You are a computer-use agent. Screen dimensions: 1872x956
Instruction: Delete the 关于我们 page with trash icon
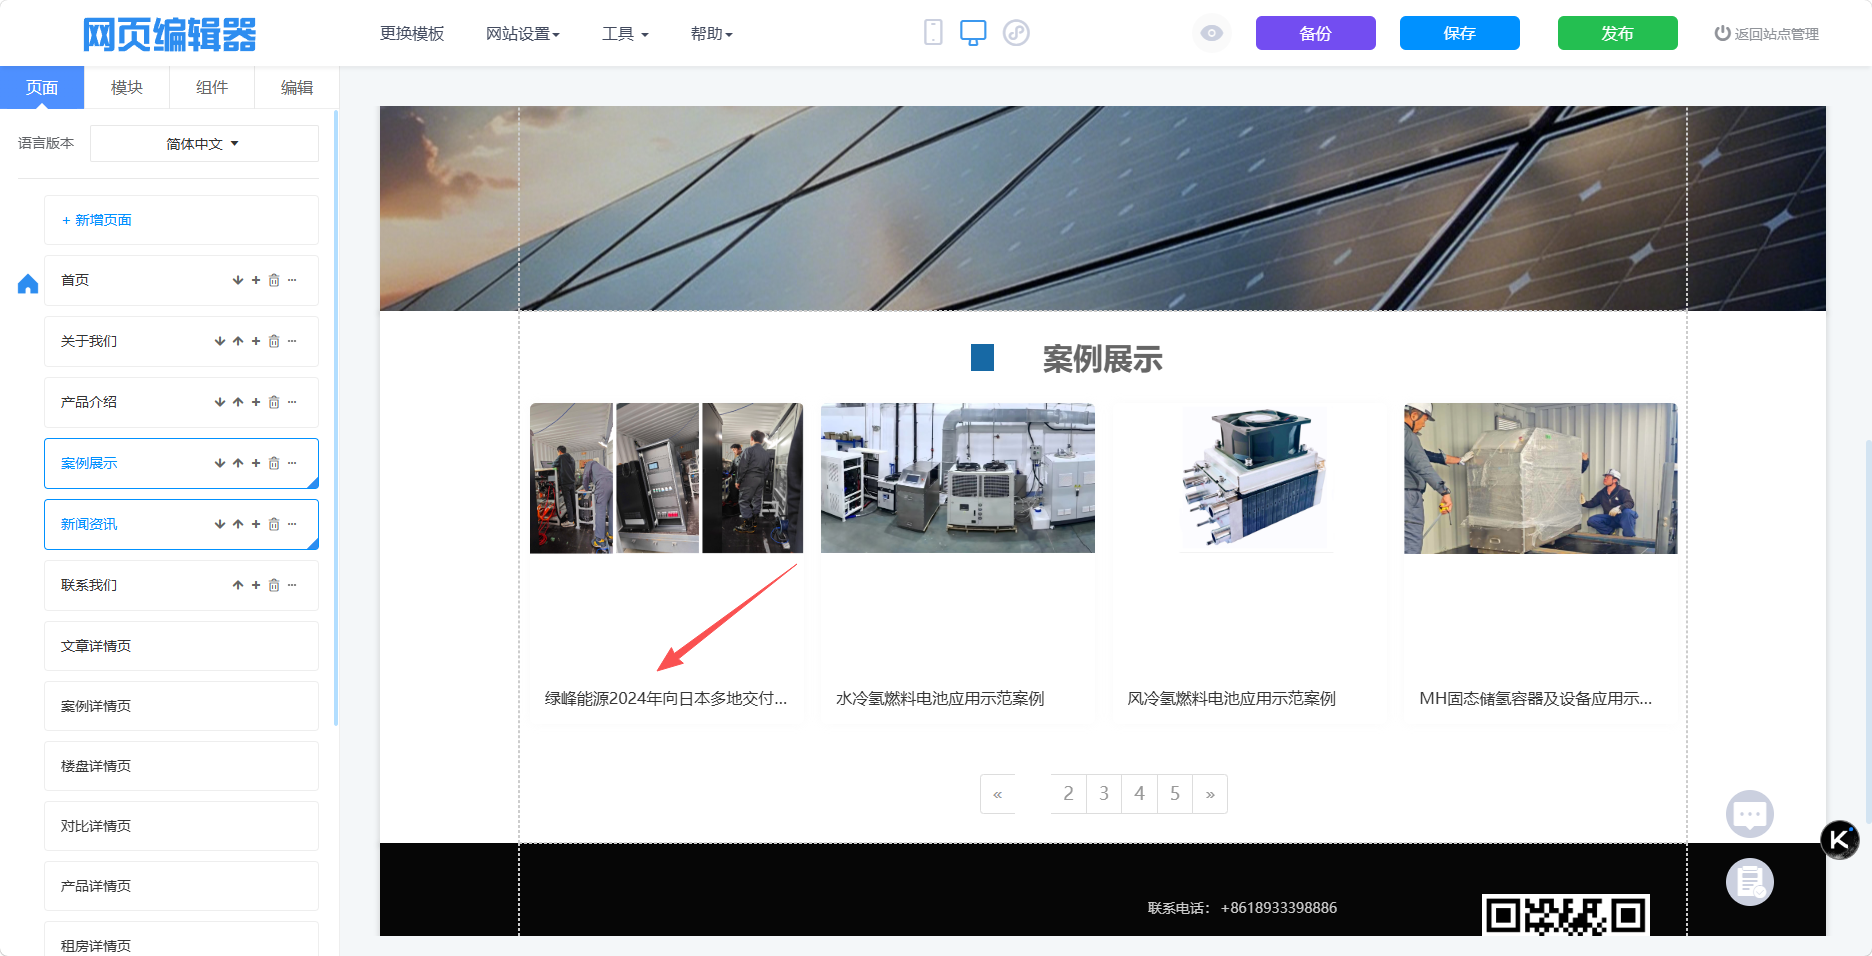(274, 341)
